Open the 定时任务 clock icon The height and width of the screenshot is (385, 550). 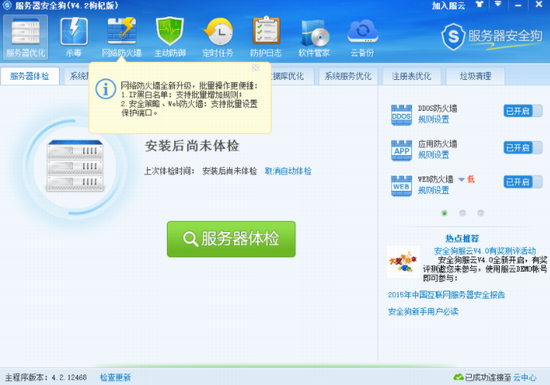(218, 37)
